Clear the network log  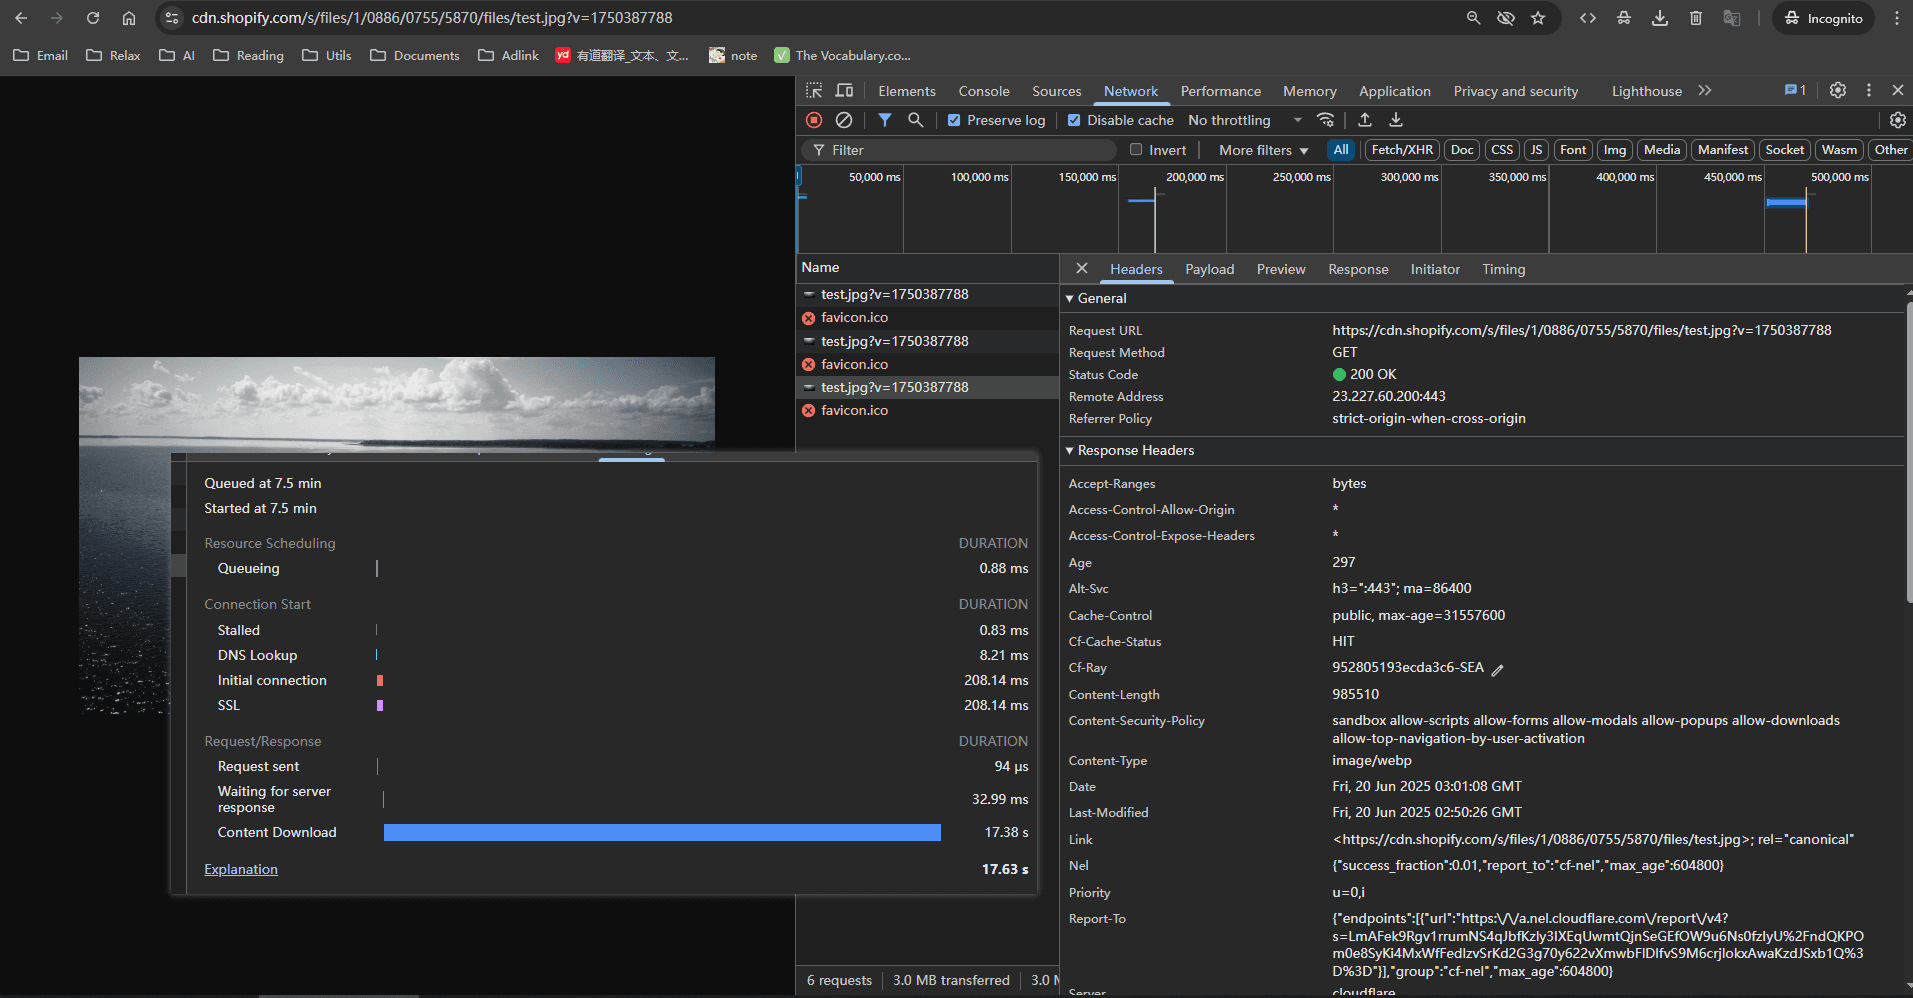click(844, 120)
